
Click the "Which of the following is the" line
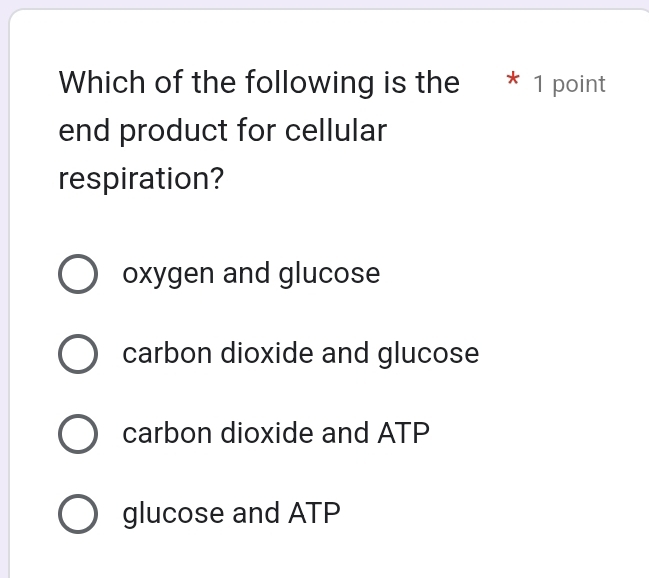coord(259,82)
